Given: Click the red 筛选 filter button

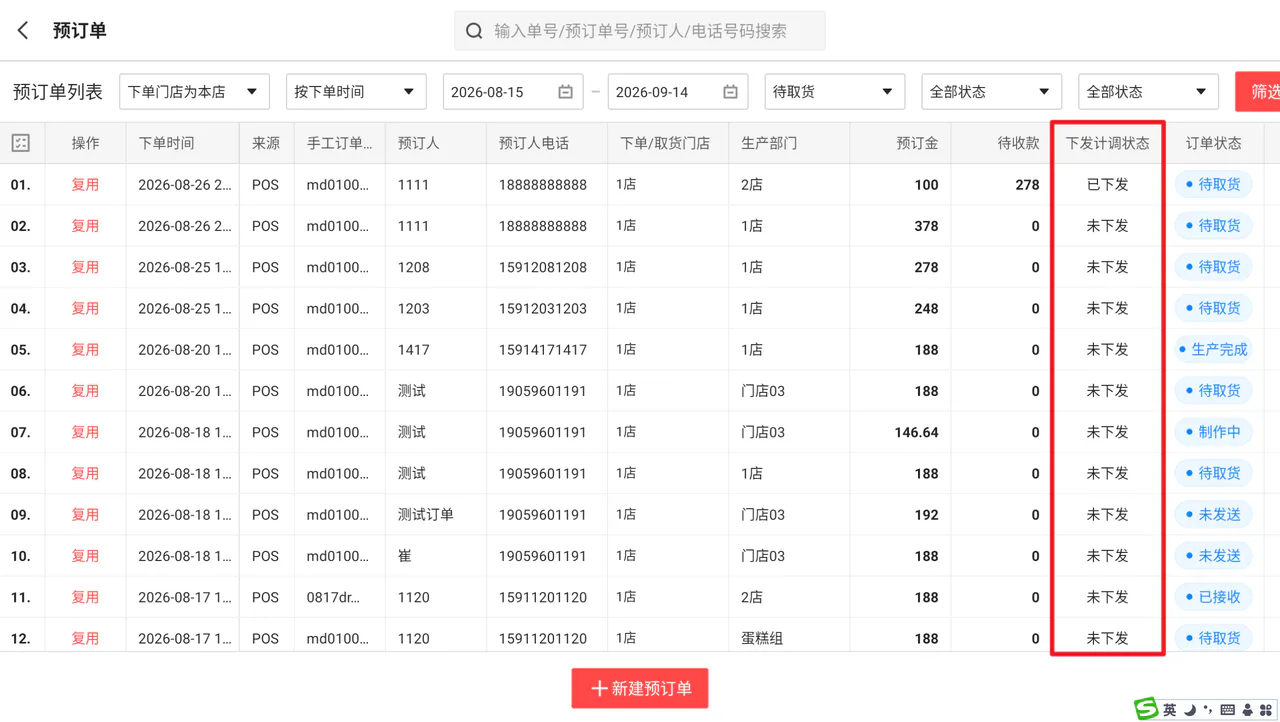Looking at the screenshot, I should coord(1259,92).
